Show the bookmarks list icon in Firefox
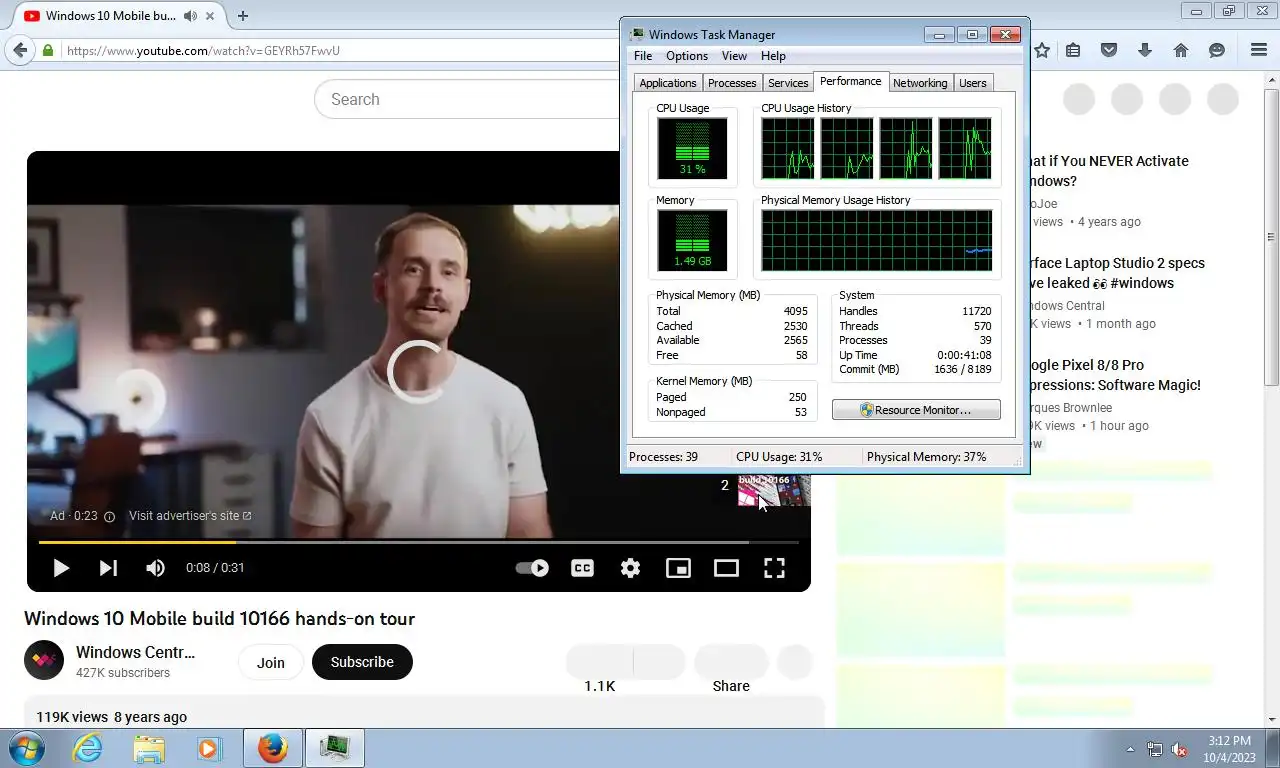Viewport: 1280px width, 768px height. click(1073, 50)
